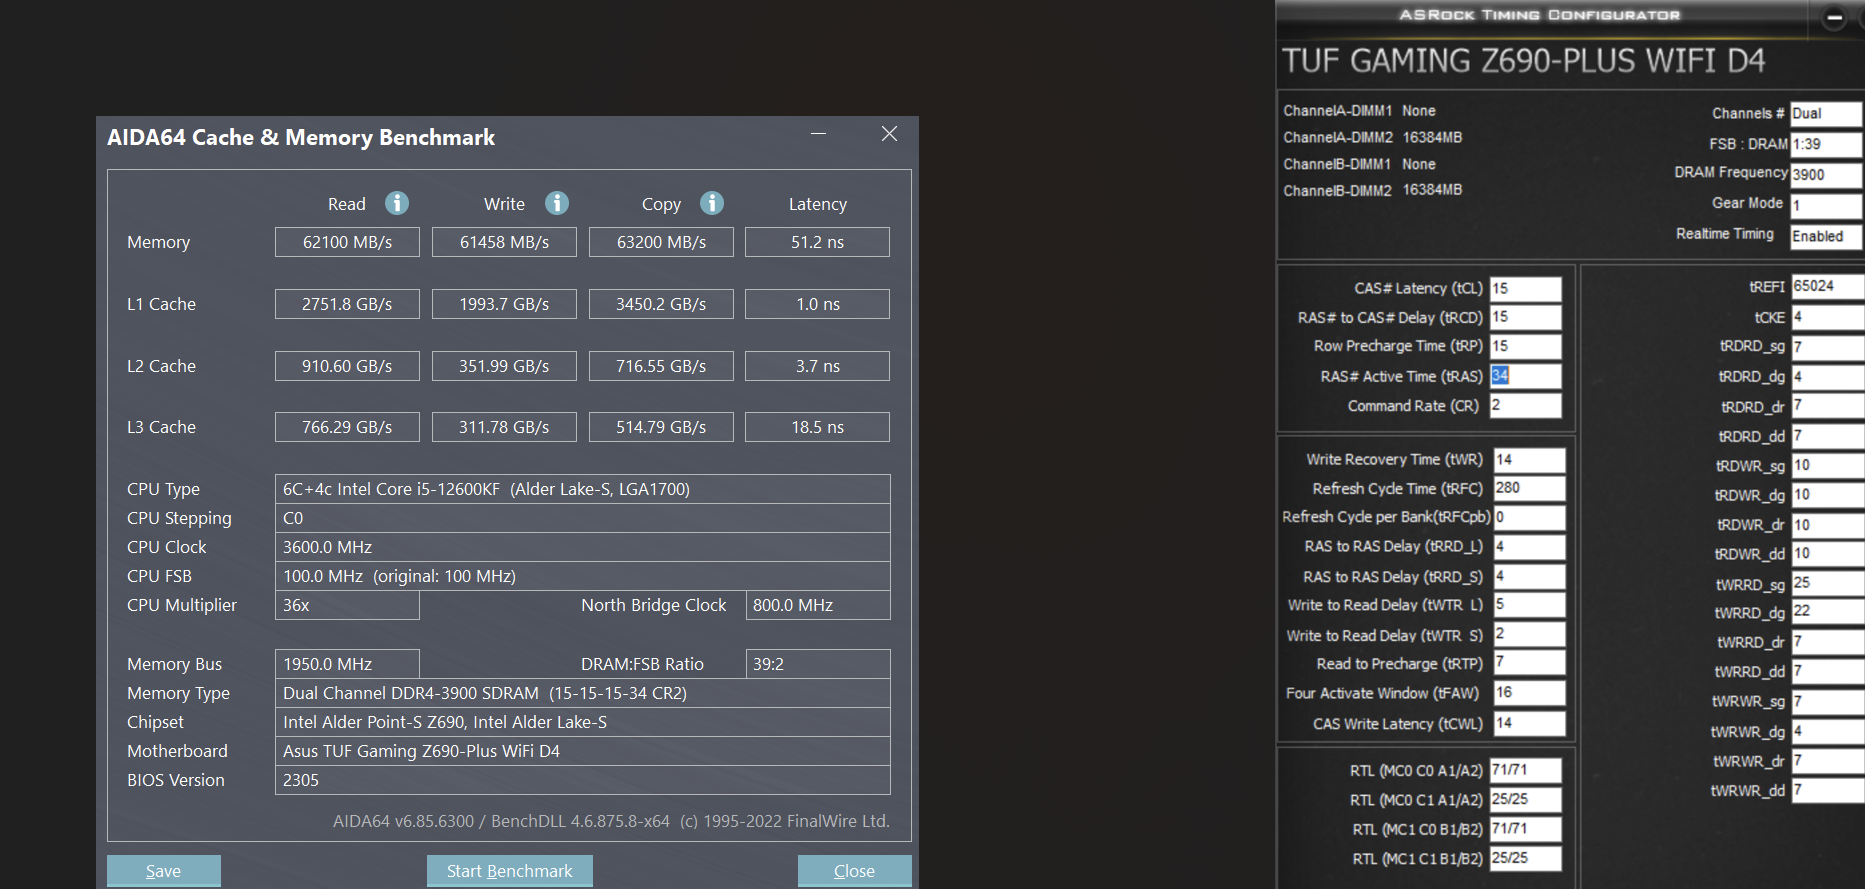Click the RAS to RAS Delay (tRRD_L) field
Image resolution: width=1865 pixels, height=889 pixels.
coord(1529,547)
